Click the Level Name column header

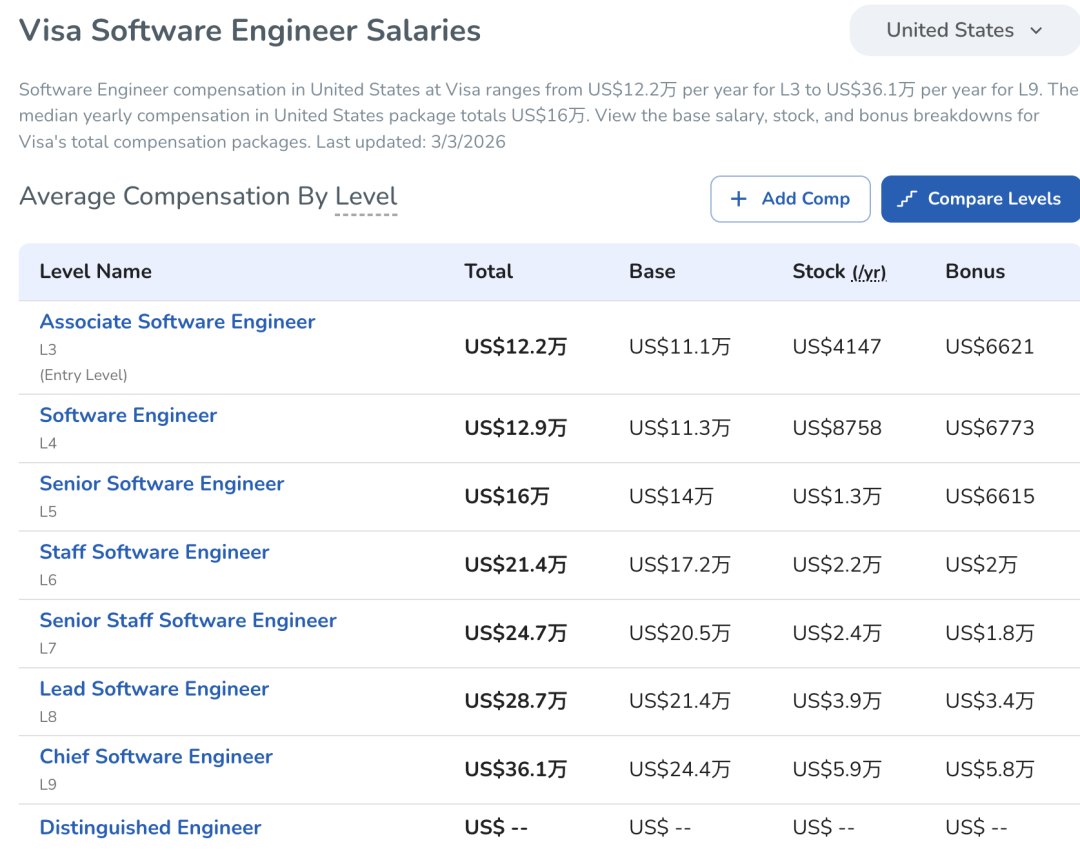96,272
